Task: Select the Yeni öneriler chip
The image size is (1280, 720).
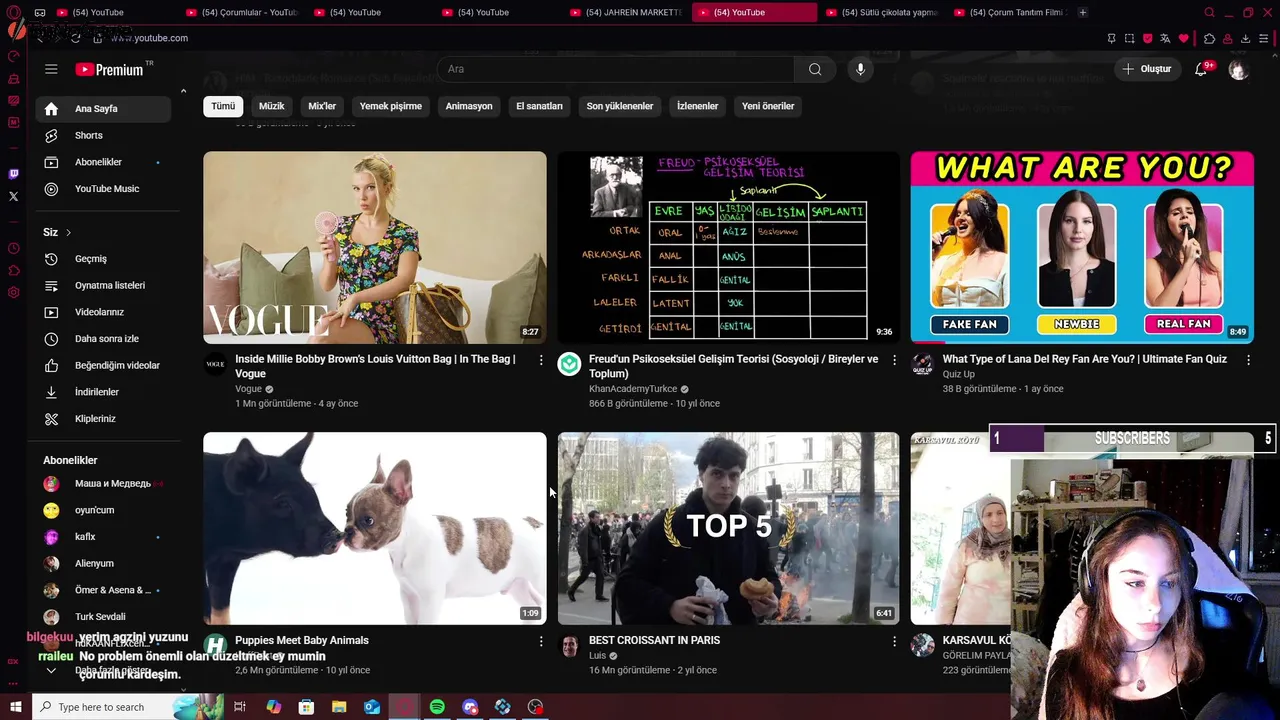Action: (x=768, y=106)
